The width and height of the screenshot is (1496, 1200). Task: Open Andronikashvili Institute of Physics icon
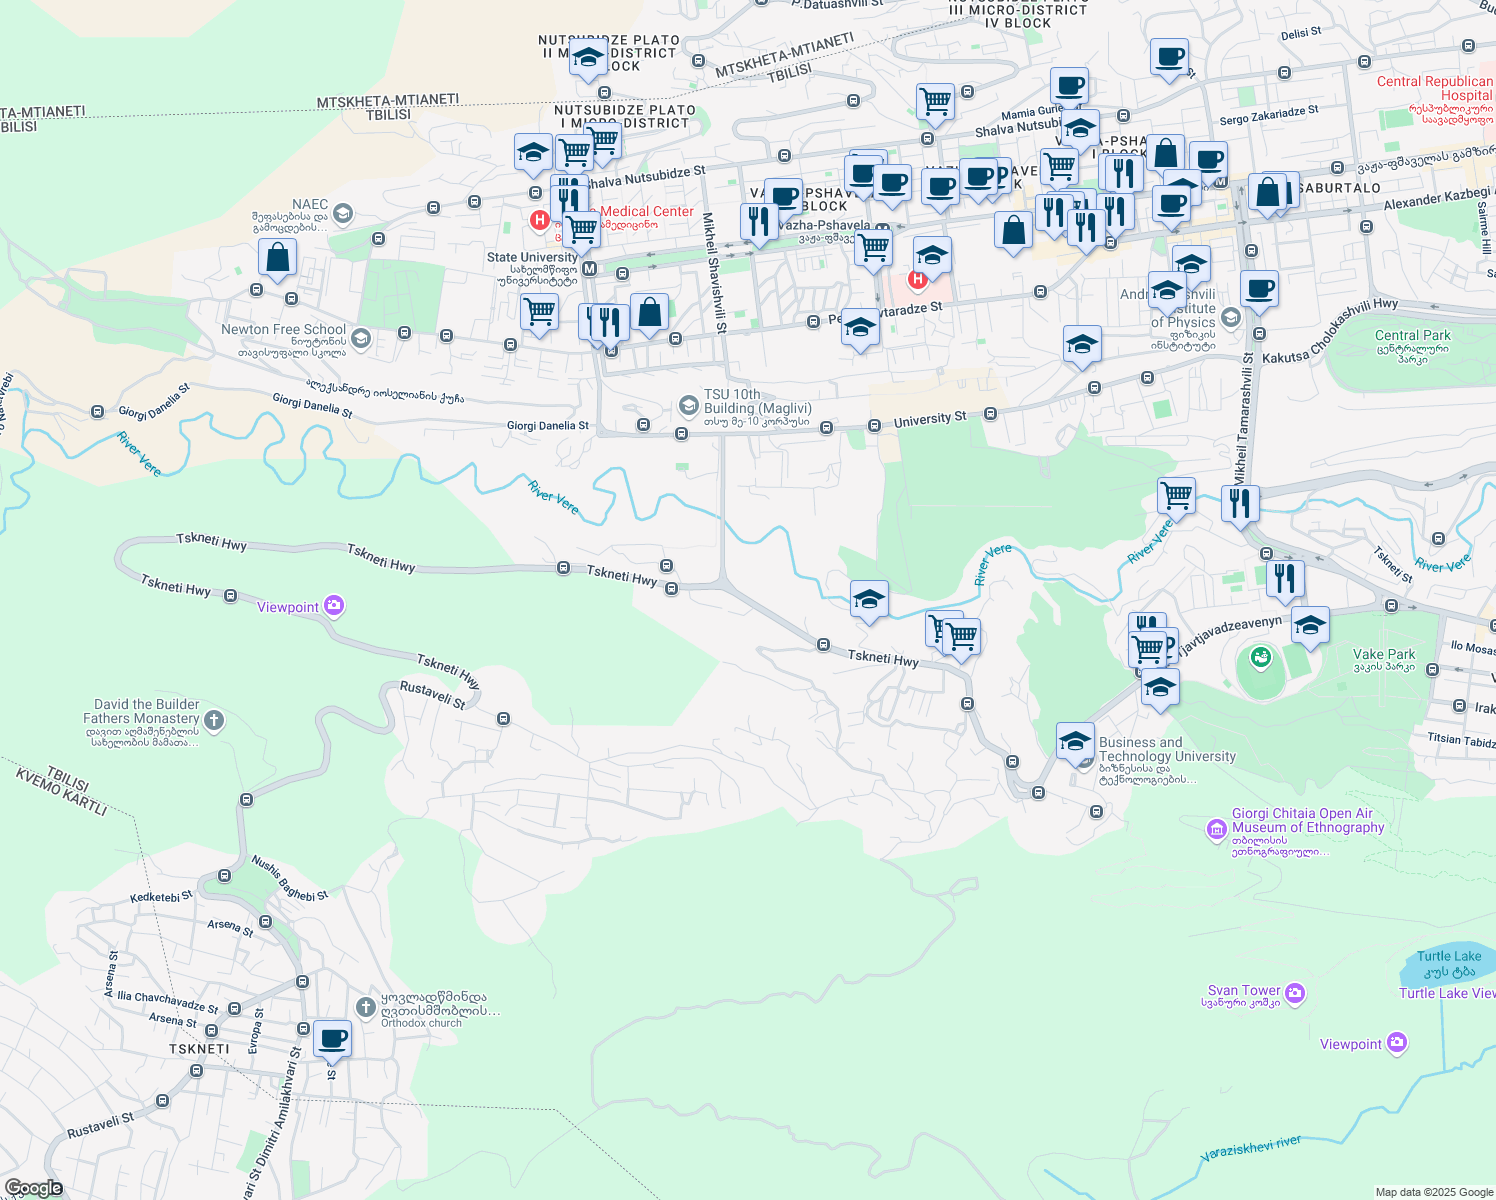tap(1231, 318)
